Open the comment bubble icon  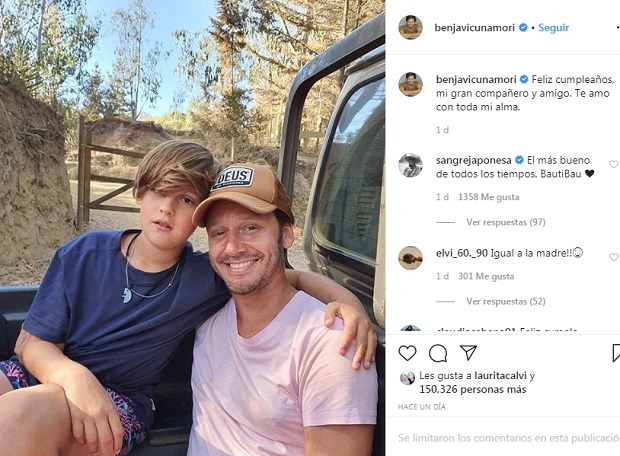tap(438, 353)
